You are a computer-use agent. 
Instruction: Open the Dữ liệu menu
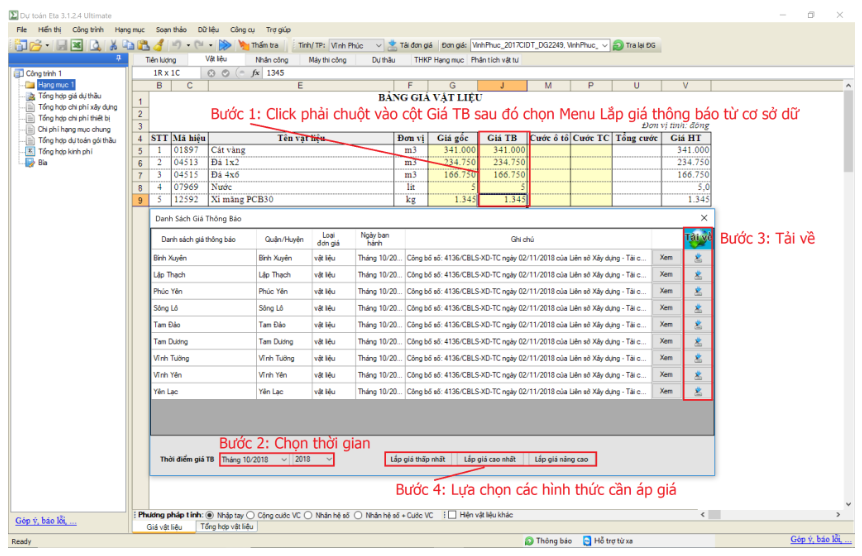[208, 30]
